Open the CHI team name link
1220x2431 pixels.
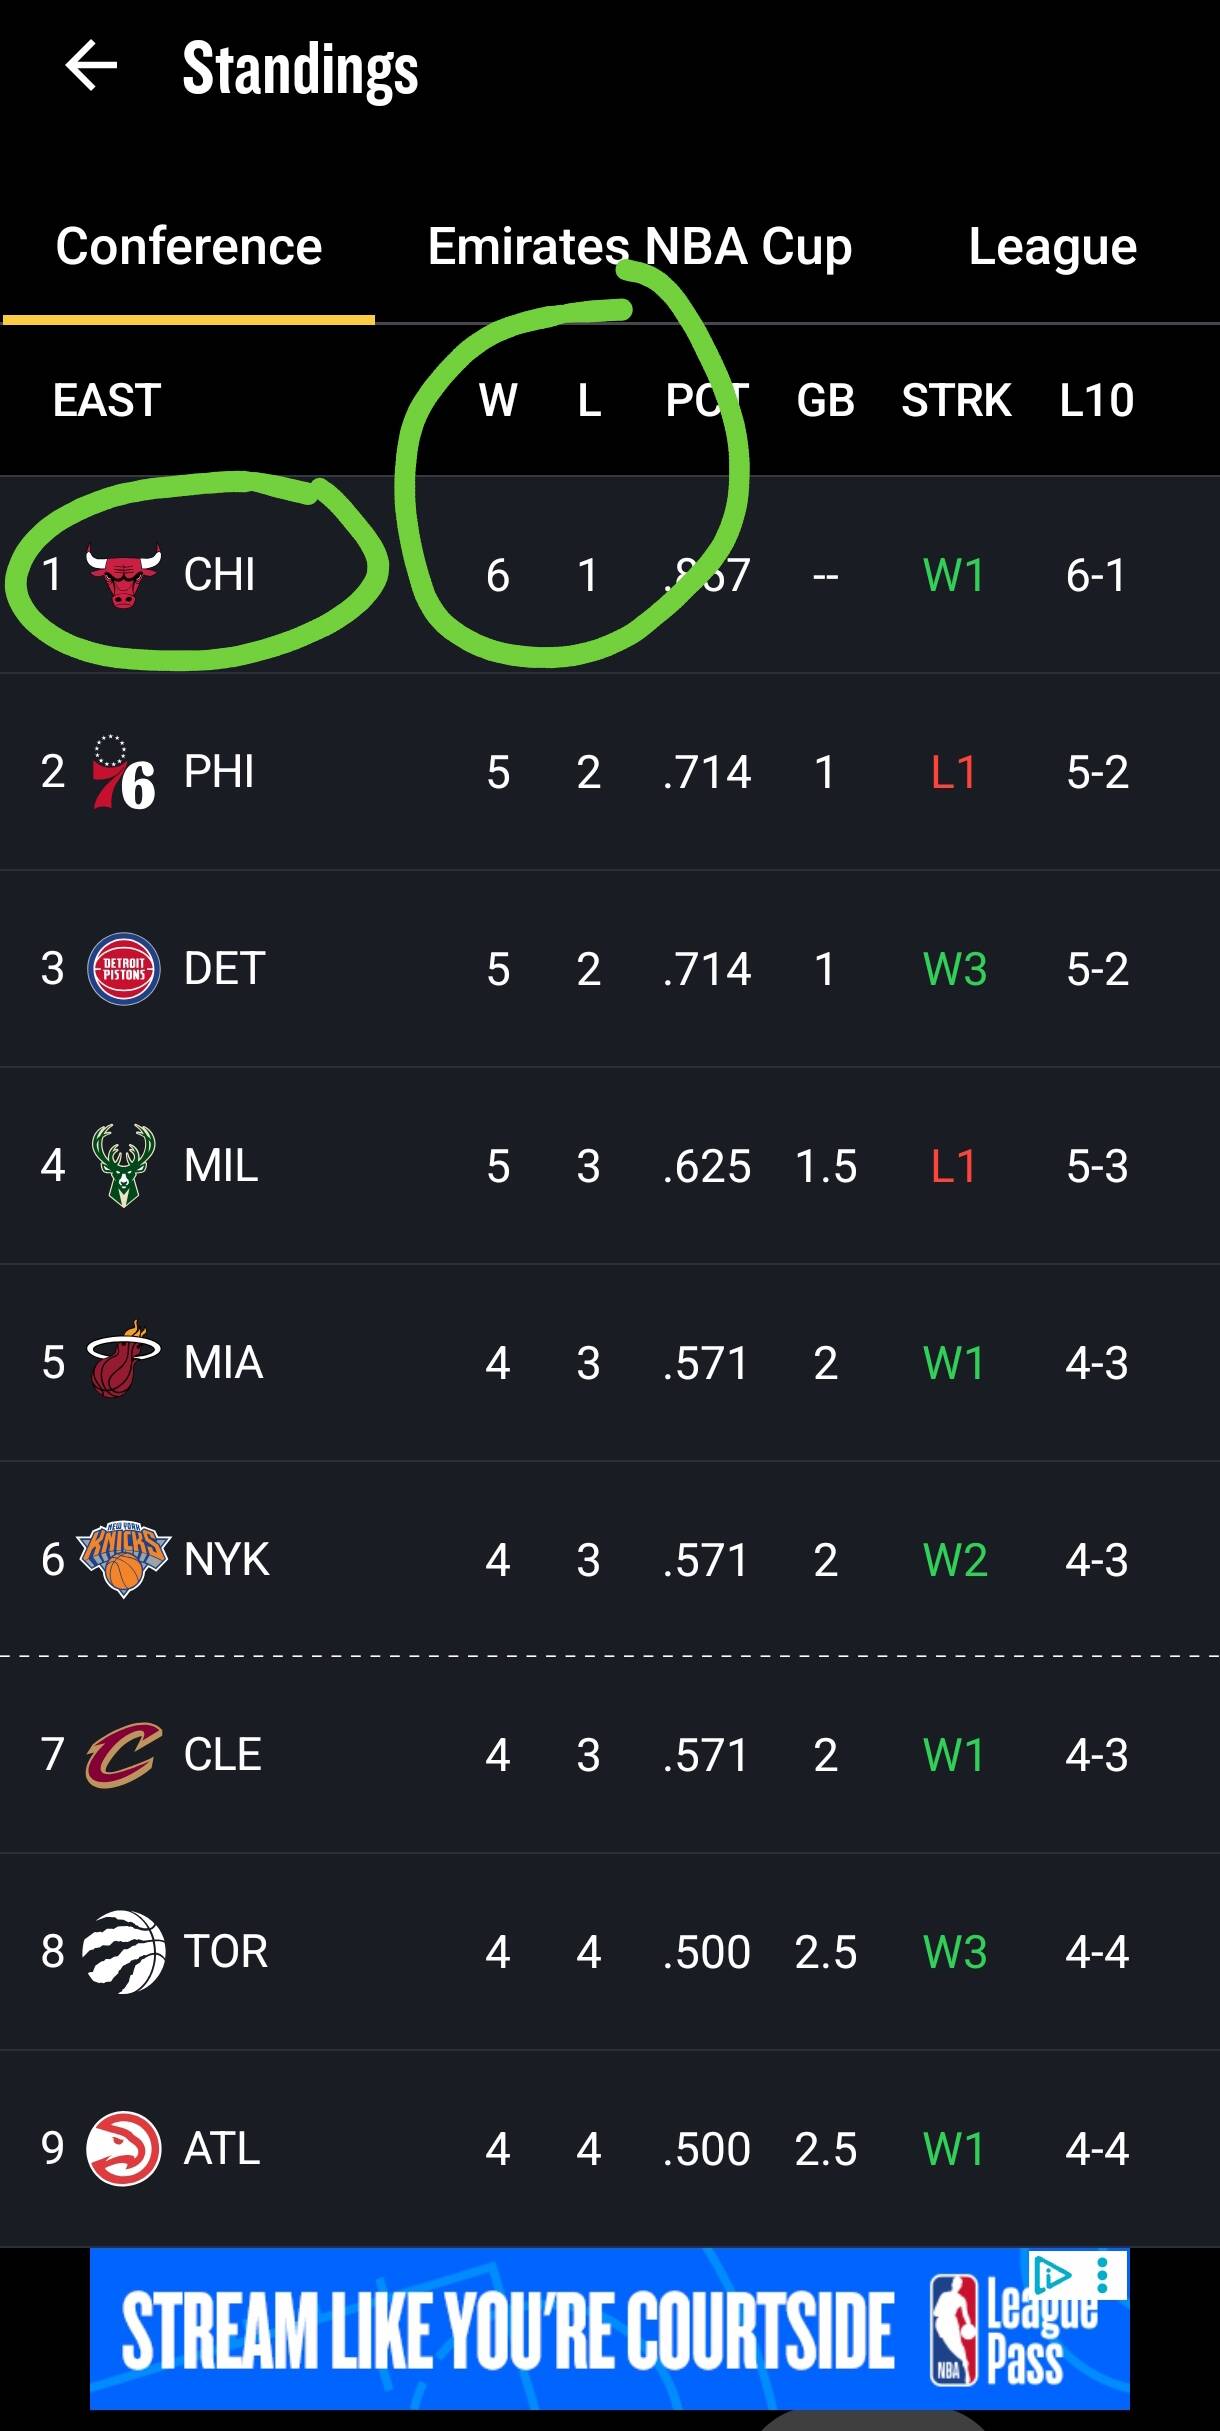click(x=220, y=575)
